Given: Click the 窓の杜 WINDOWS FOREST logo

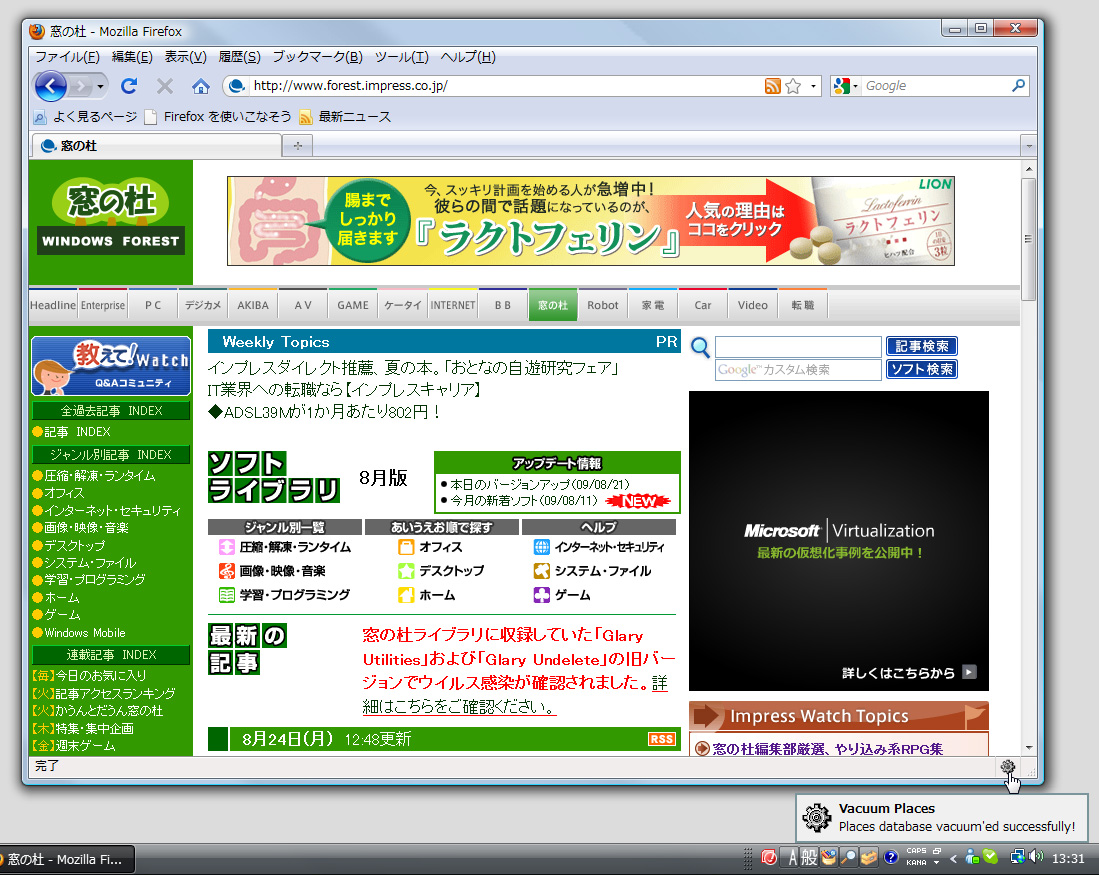Looking at the screenshot, I should click(x=111, y=217).
